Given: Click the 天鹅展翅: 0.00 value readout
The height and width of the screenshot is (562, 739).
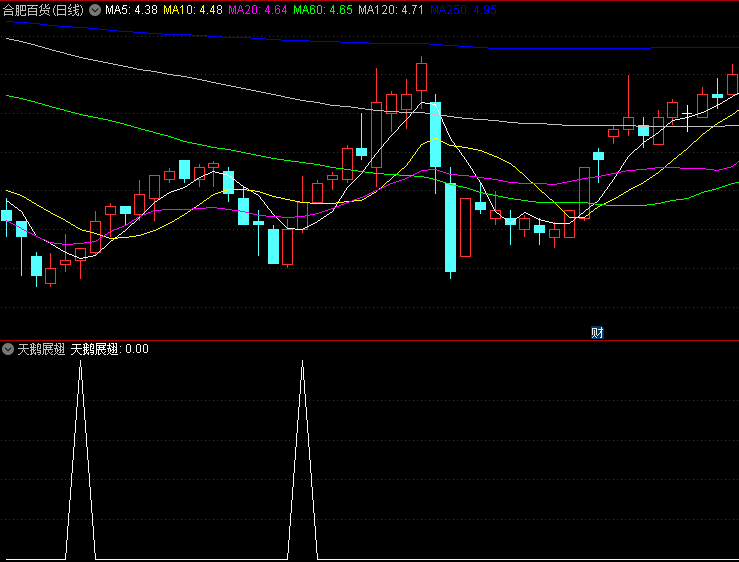Looking at the screenshot, I should [109, 349].
